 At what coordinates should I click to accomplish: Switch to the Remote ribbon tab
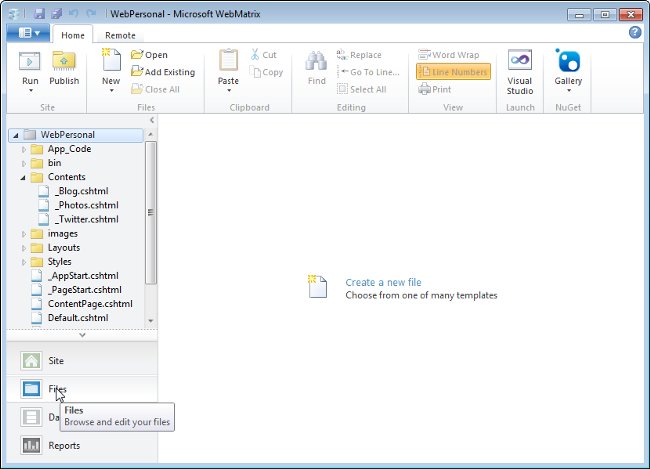(120, 35)
